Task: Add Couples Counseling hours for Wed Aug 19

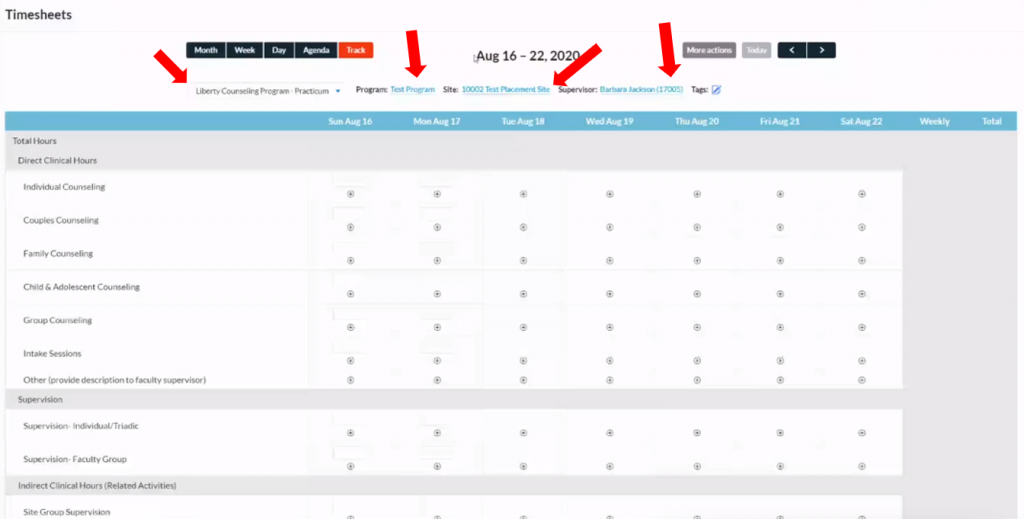Action: 609,227
